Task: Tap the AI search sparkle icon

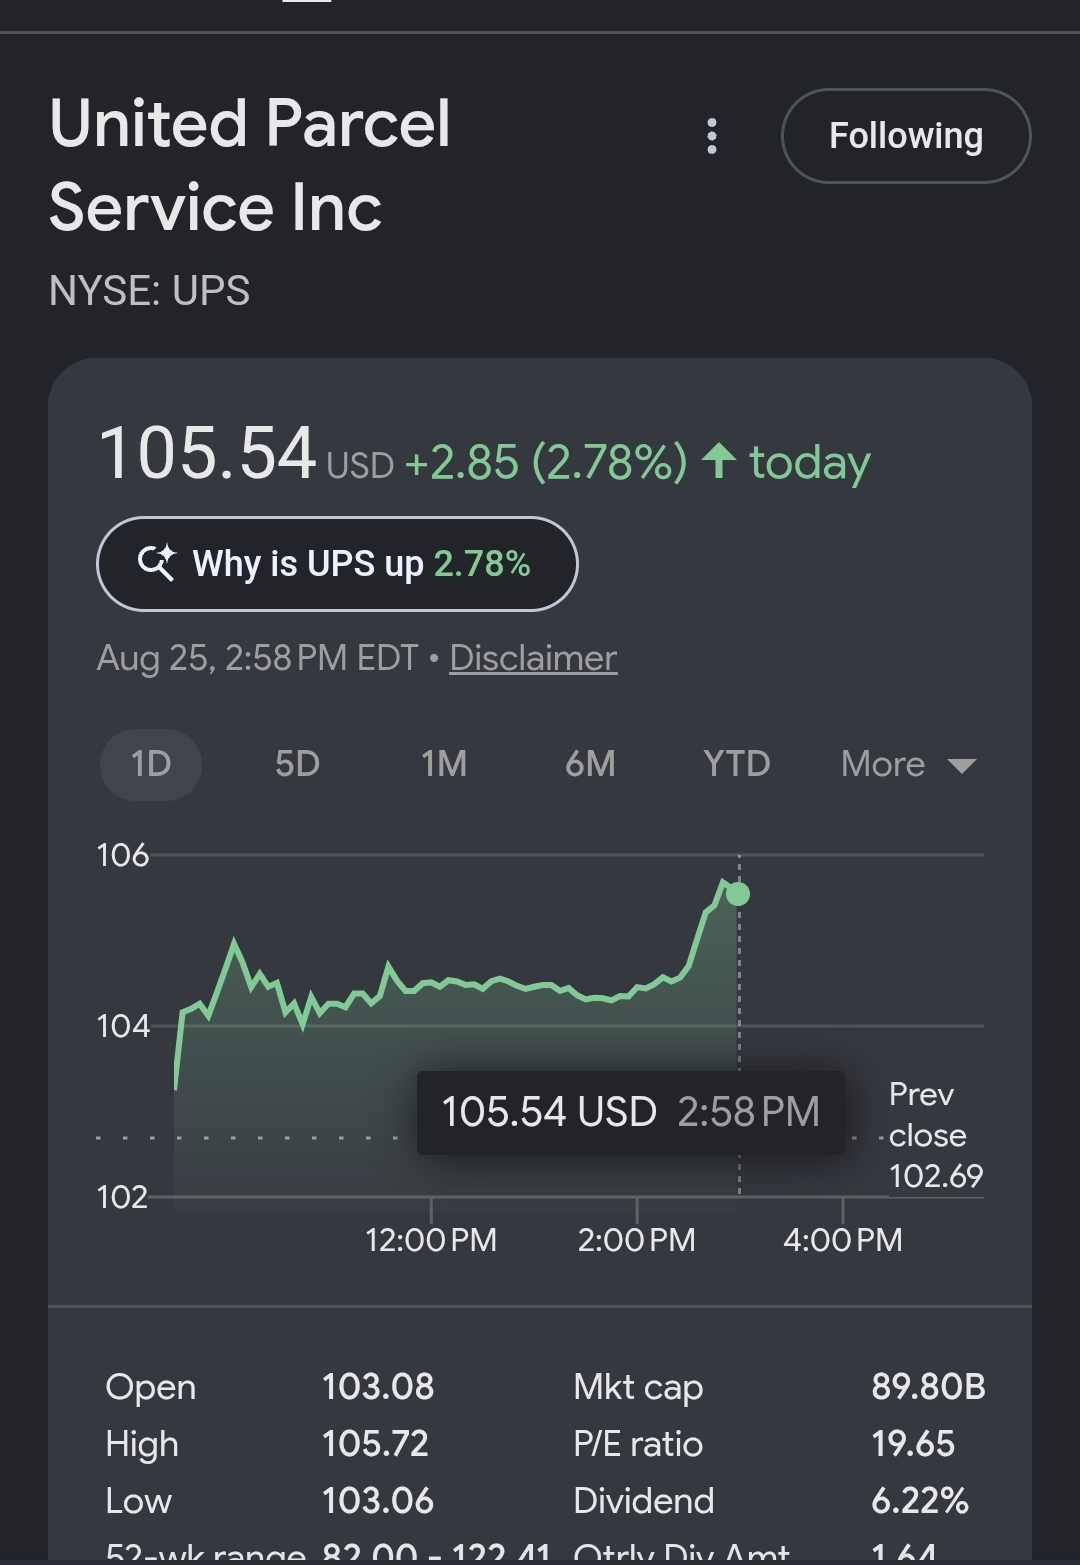Action: click(x=156, y=563)
